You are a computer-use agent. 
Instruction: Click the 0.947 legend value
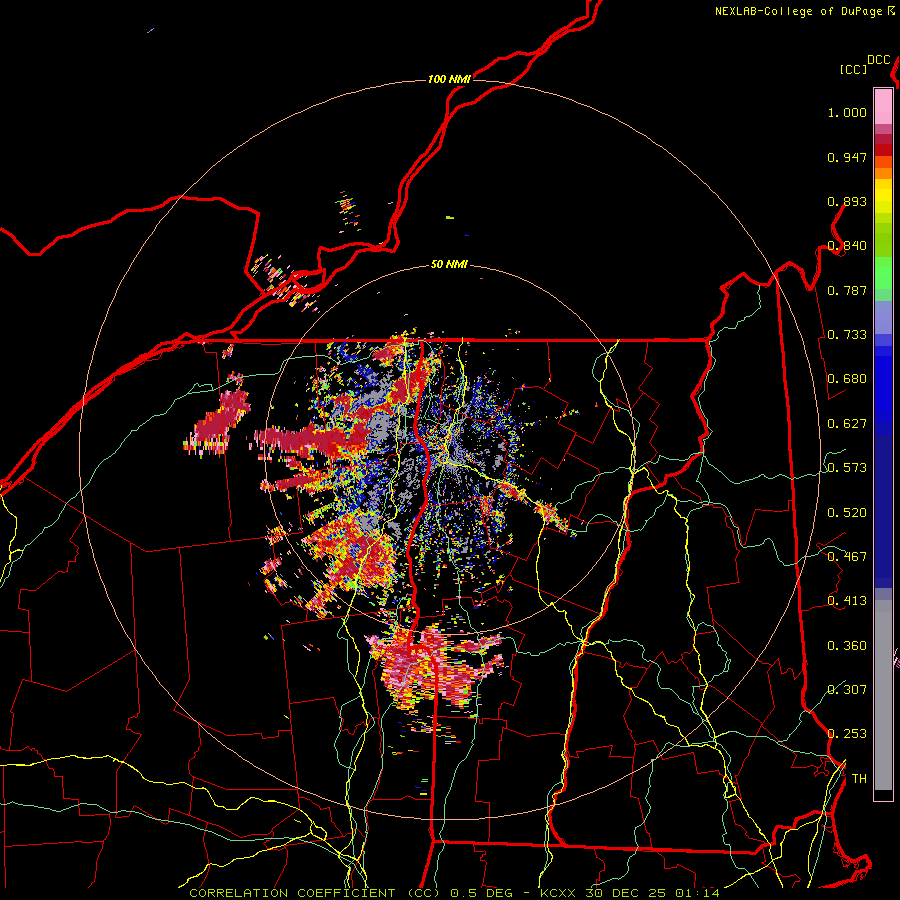847,157
